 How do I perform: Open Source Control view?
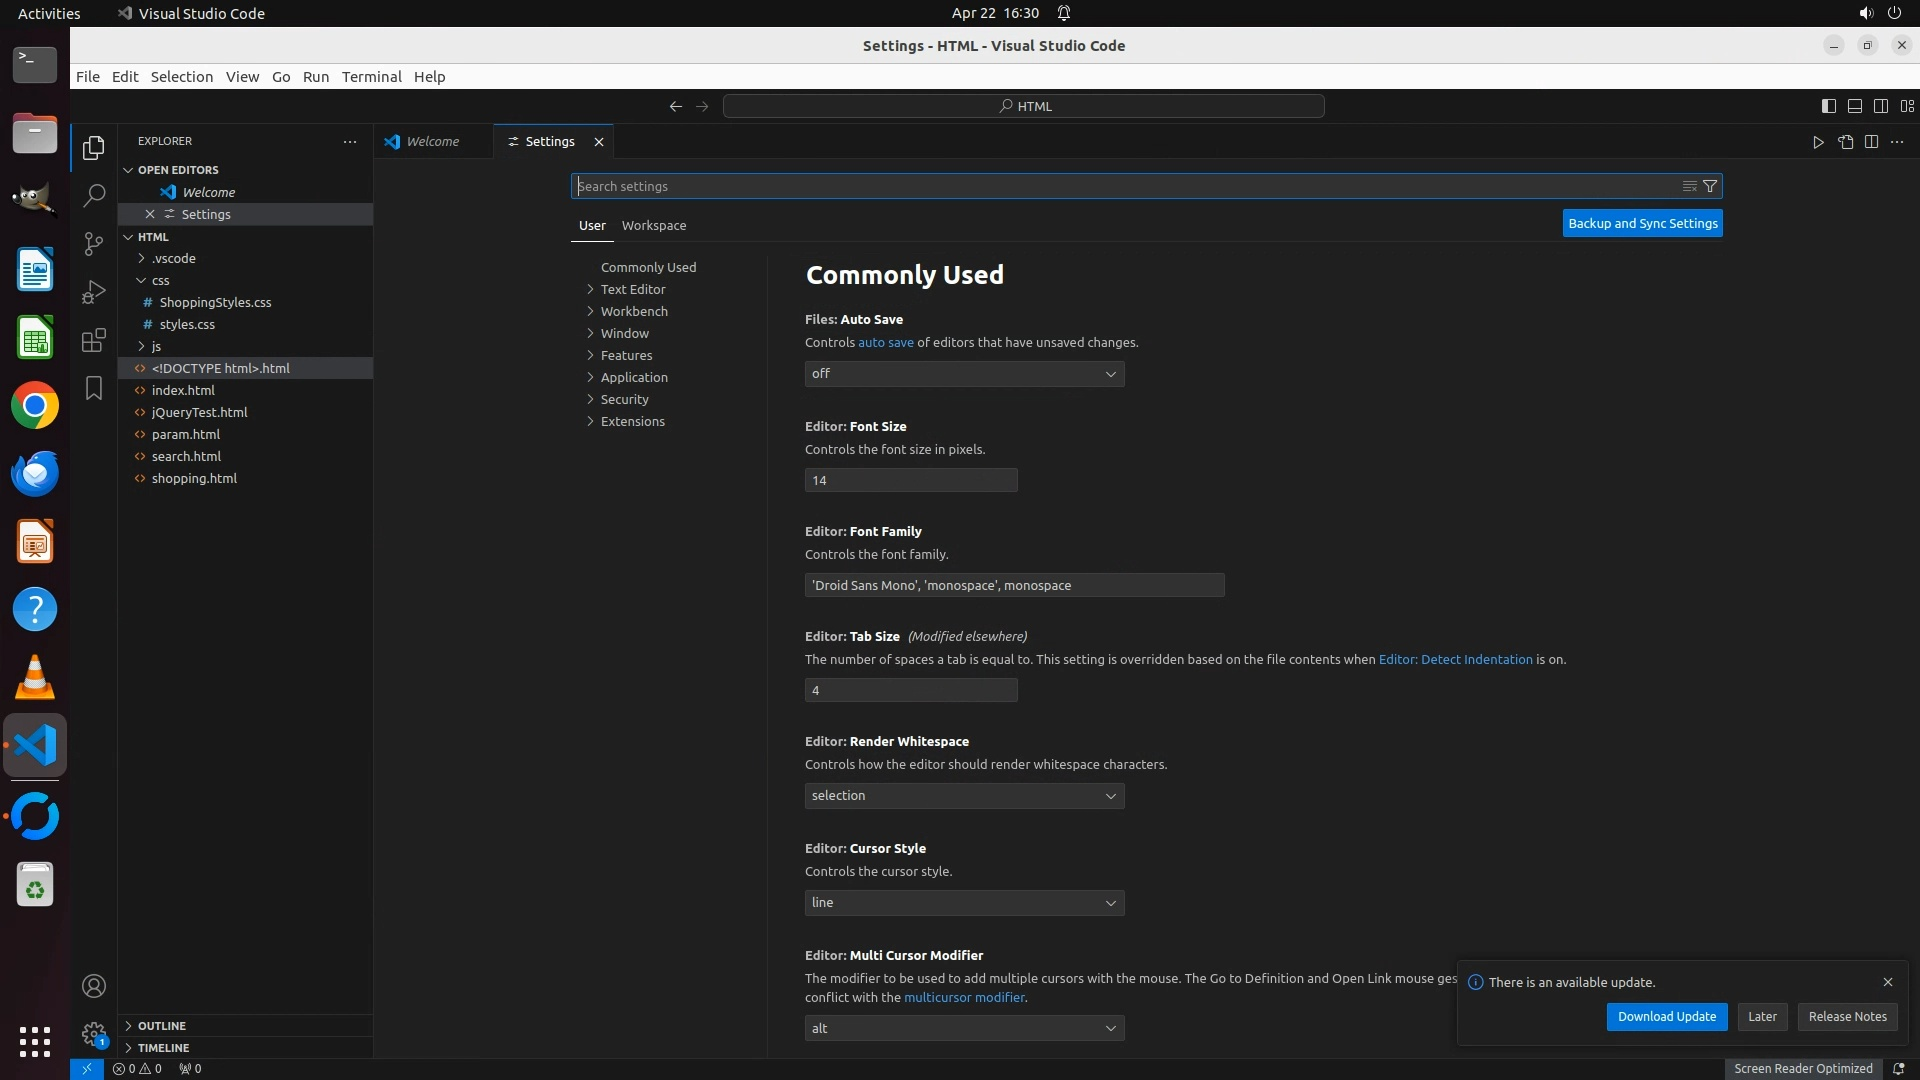click(x=94, y=244)
